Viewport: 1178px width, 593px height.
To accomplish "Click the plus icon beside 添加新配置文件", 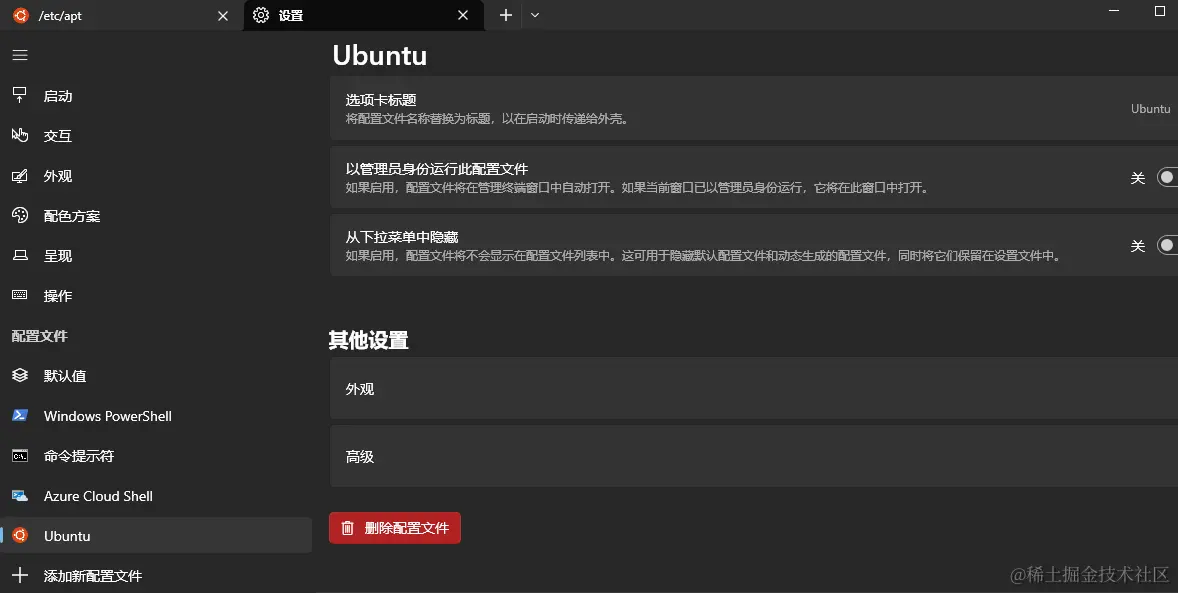I will click(x=20, y=576).
